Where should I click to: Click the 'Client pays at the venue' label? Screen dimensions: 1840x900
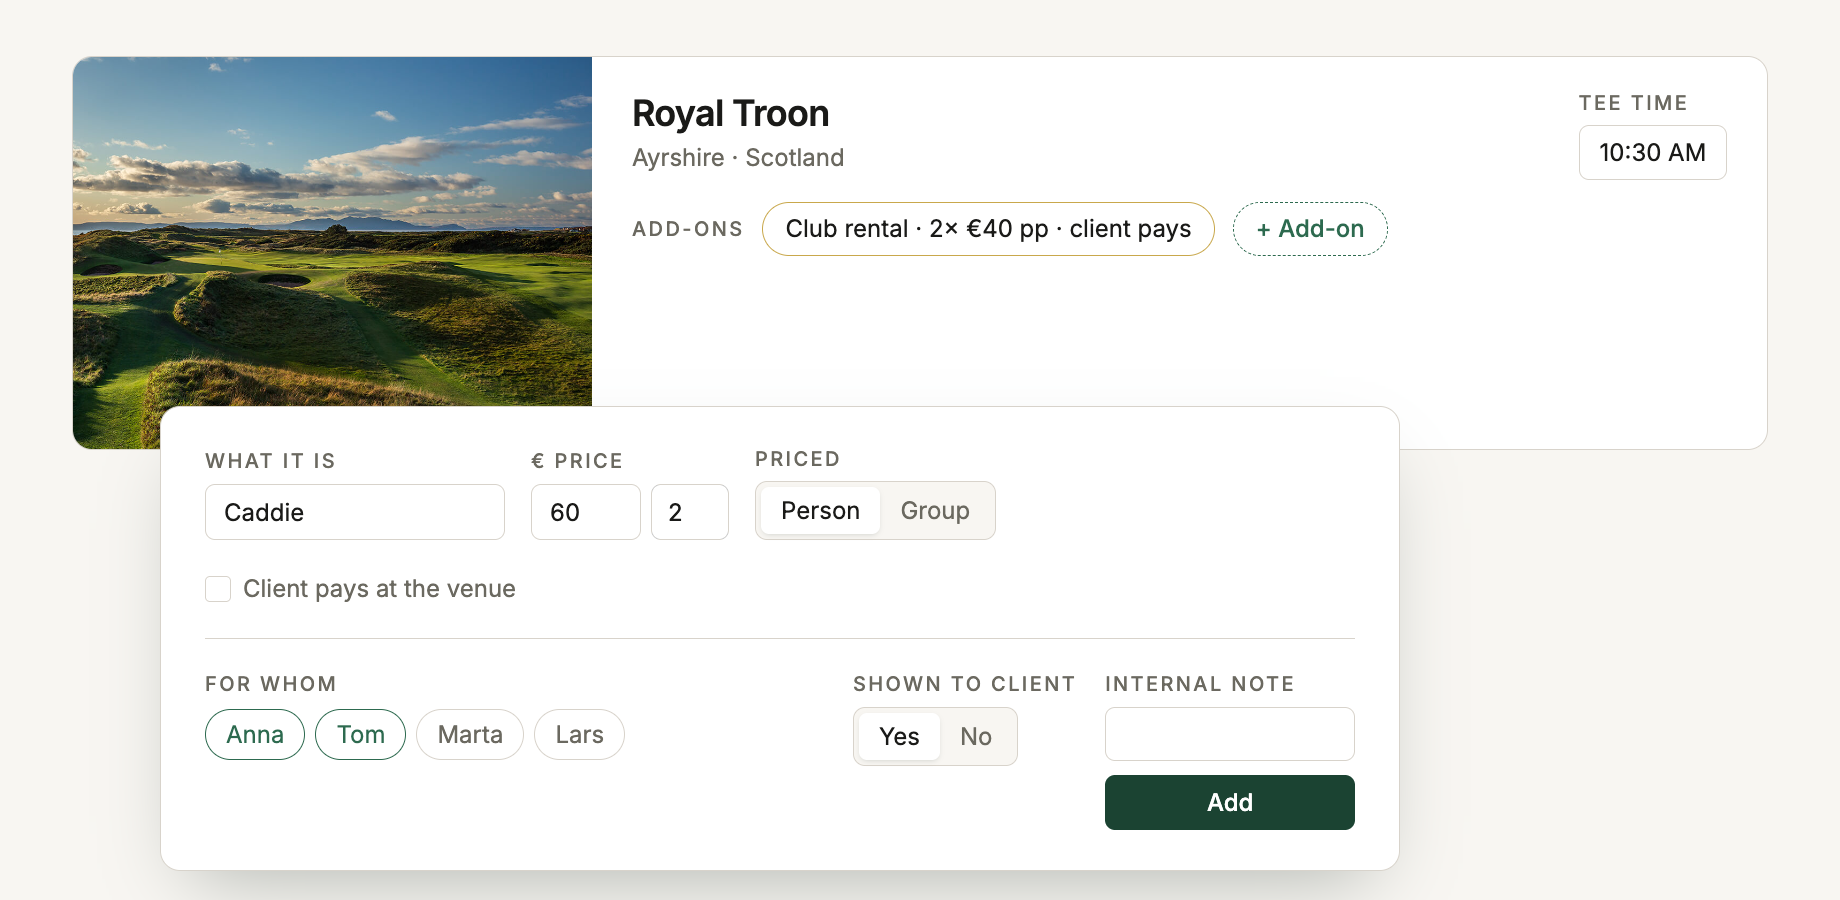pyautogui.click(x=379, y=589)
